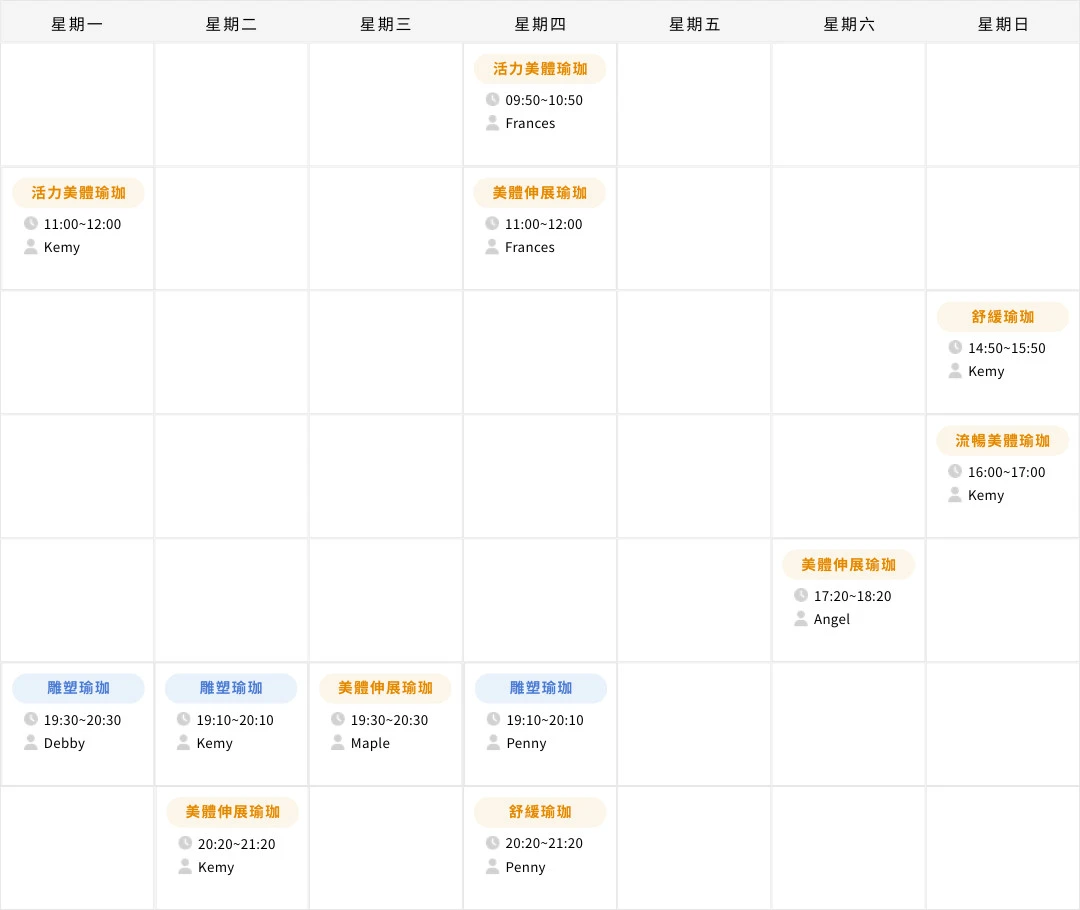Click clock icon beside 16:00~17:00
Screen dimensions: 1080x910
(955, 471)
